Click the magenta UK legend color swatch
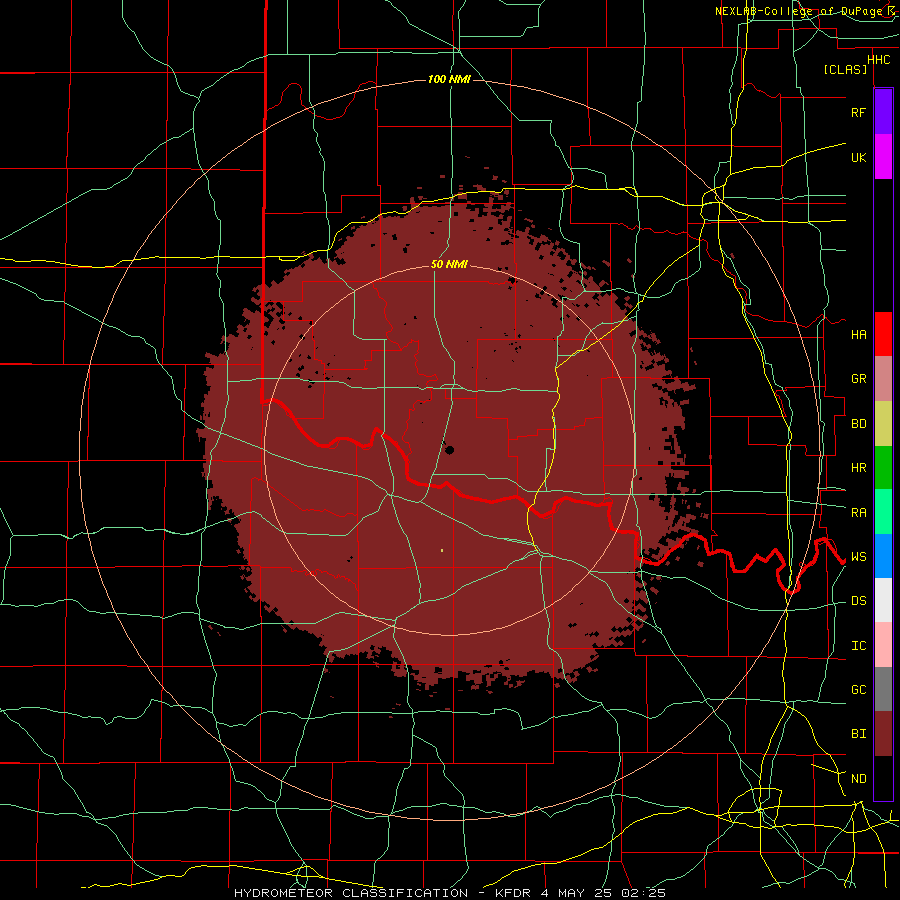 pyautogui.click(x=883, y=157)
